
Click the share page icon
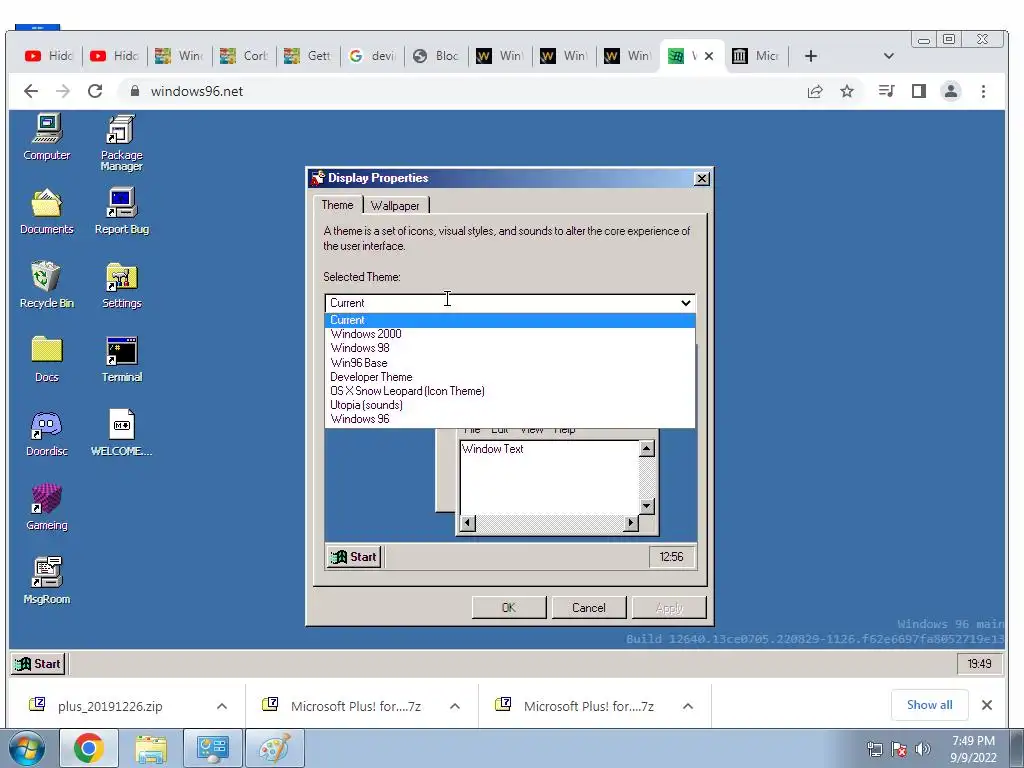click(814, 91)
